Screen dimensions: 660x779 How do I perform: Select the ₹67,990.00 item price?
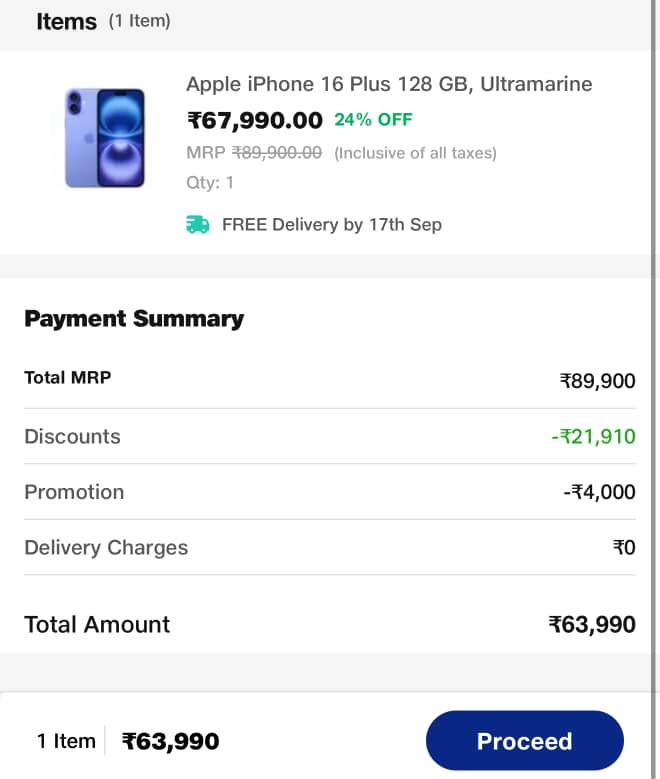tap(255, 121)
